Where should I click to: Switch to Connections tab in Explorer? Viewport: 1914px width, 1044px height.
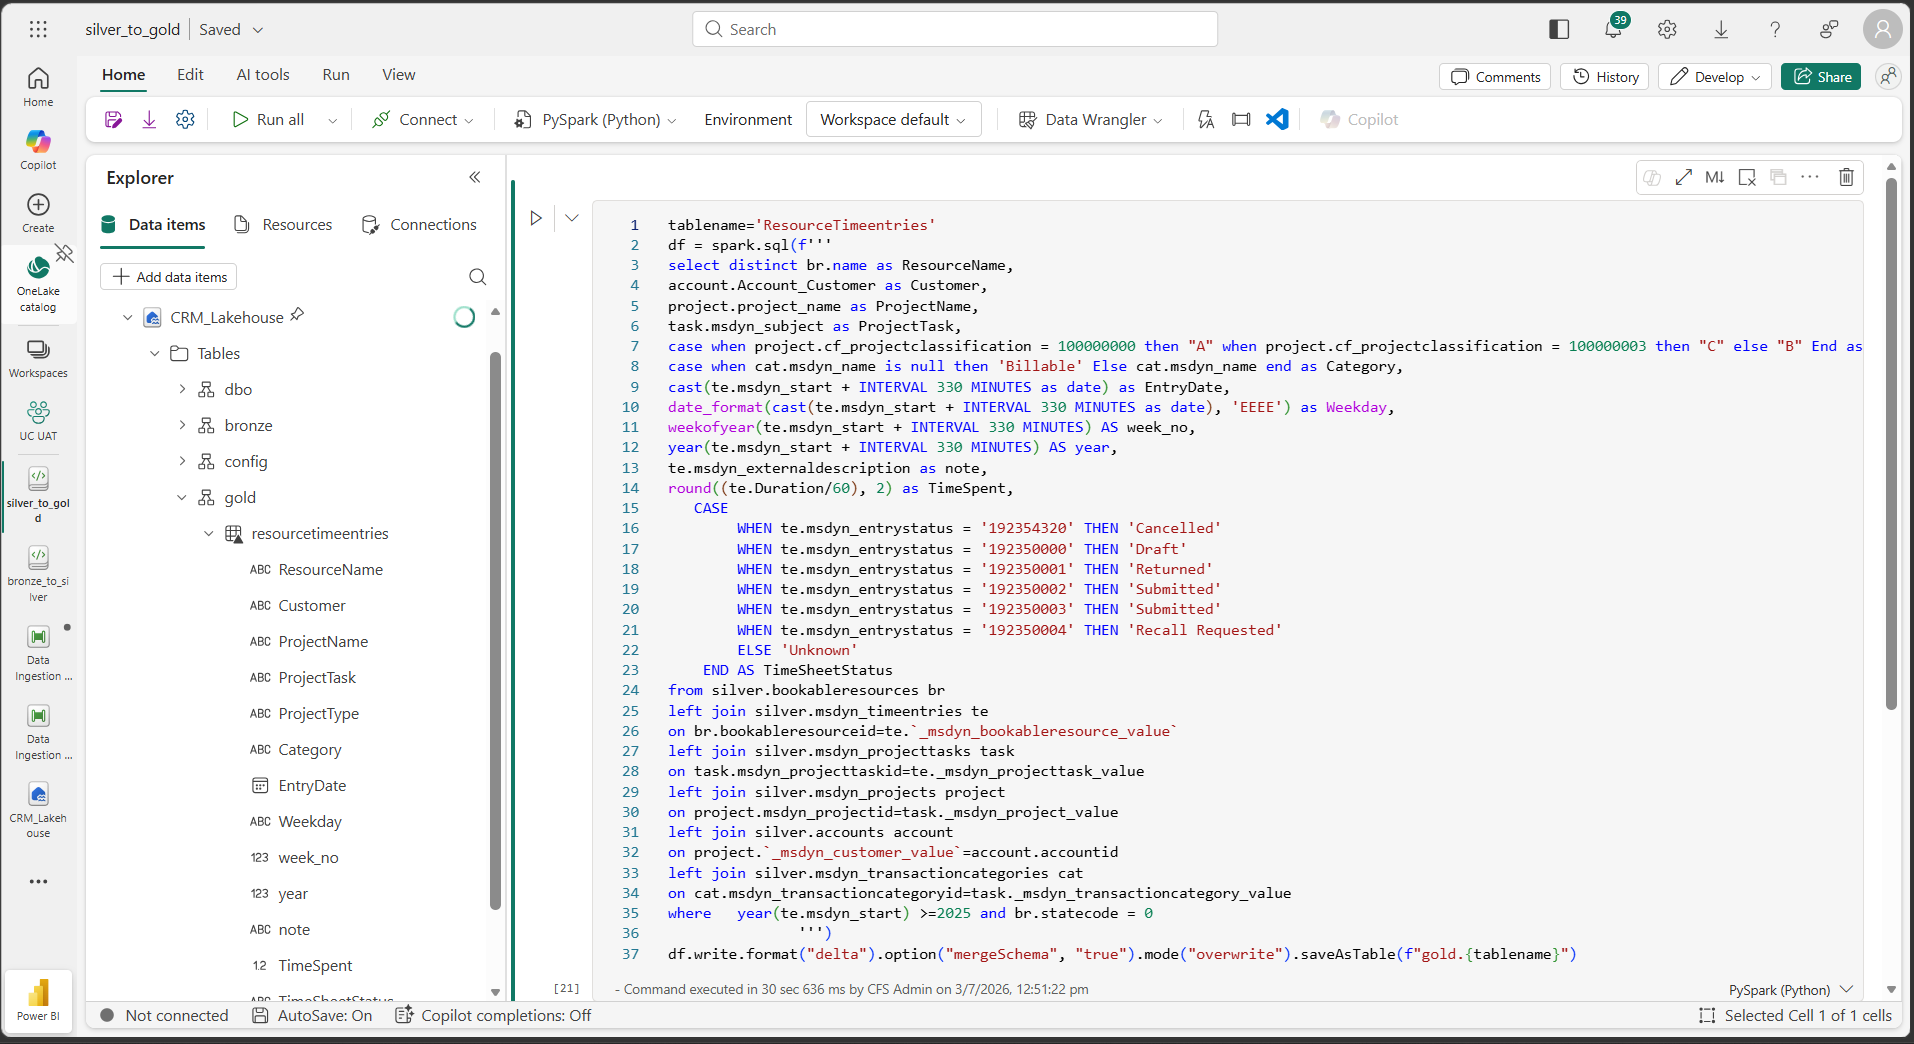(x=419, y=224)
